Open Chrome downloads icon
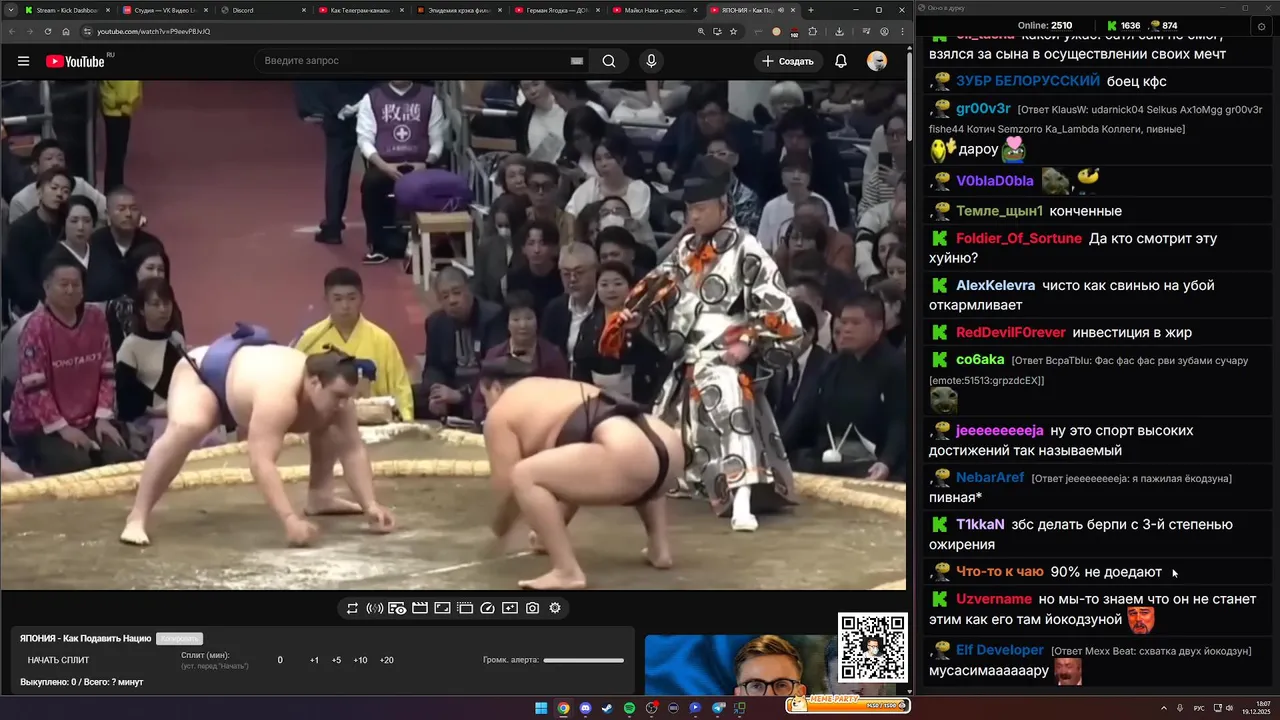Image resolution: width=1280 pixels, height=720 pixels. 838,31
